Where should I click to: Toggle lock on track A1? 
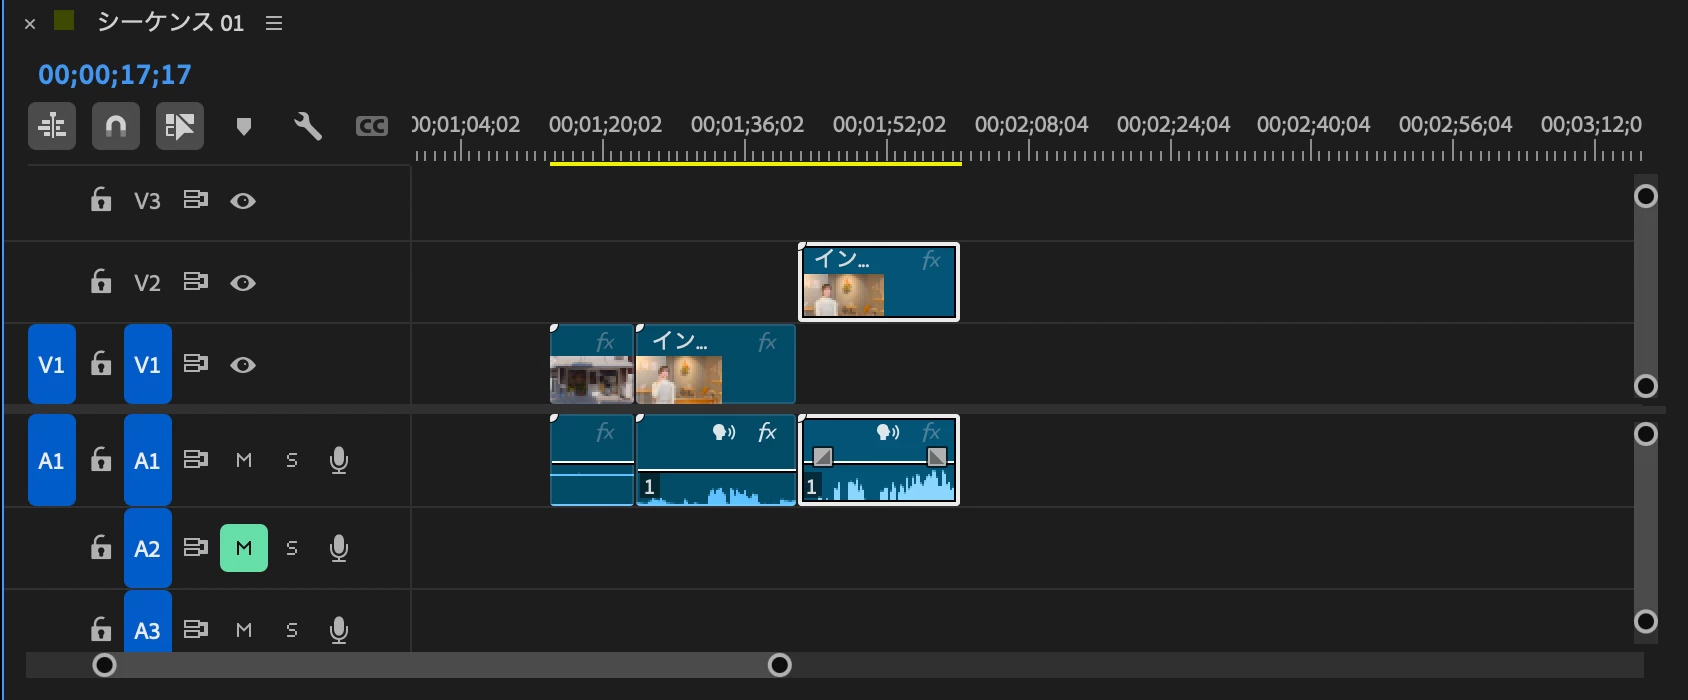101,460
